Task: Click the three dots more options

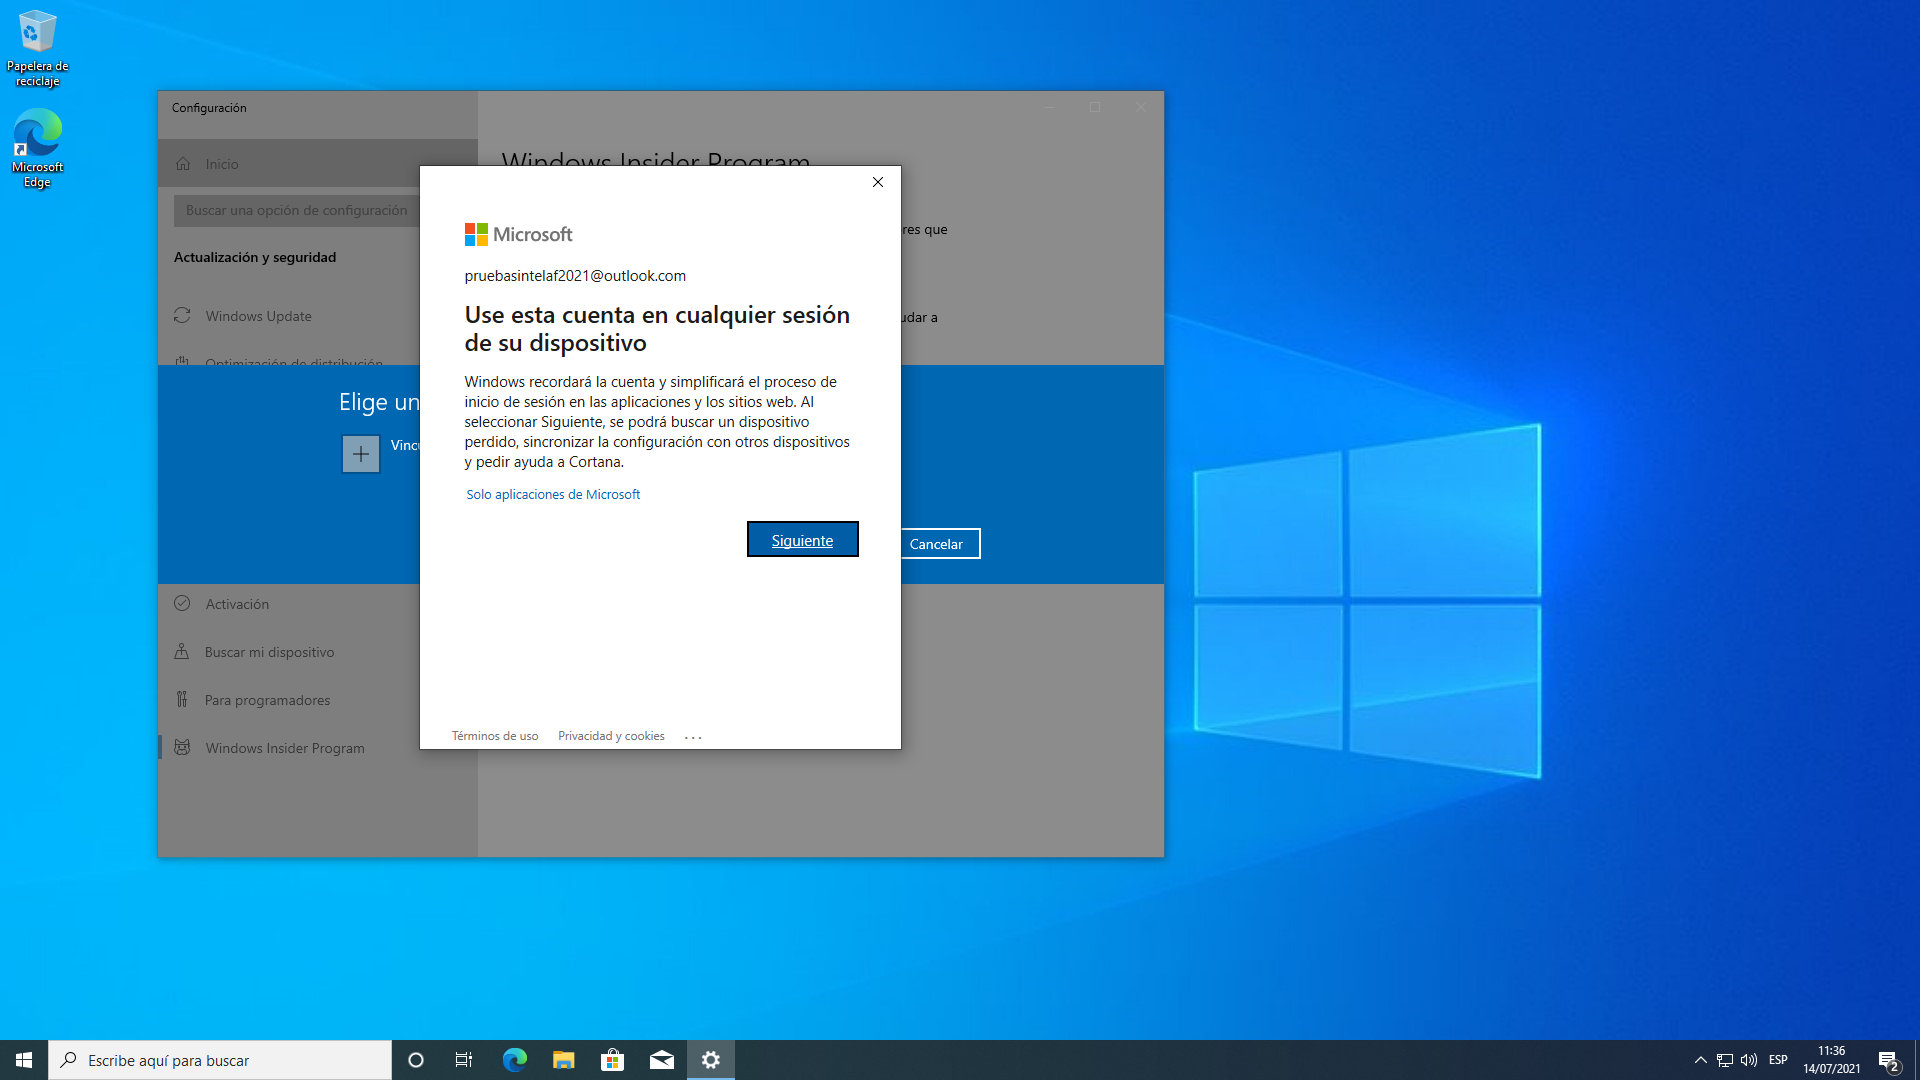Action: (693, 737)
